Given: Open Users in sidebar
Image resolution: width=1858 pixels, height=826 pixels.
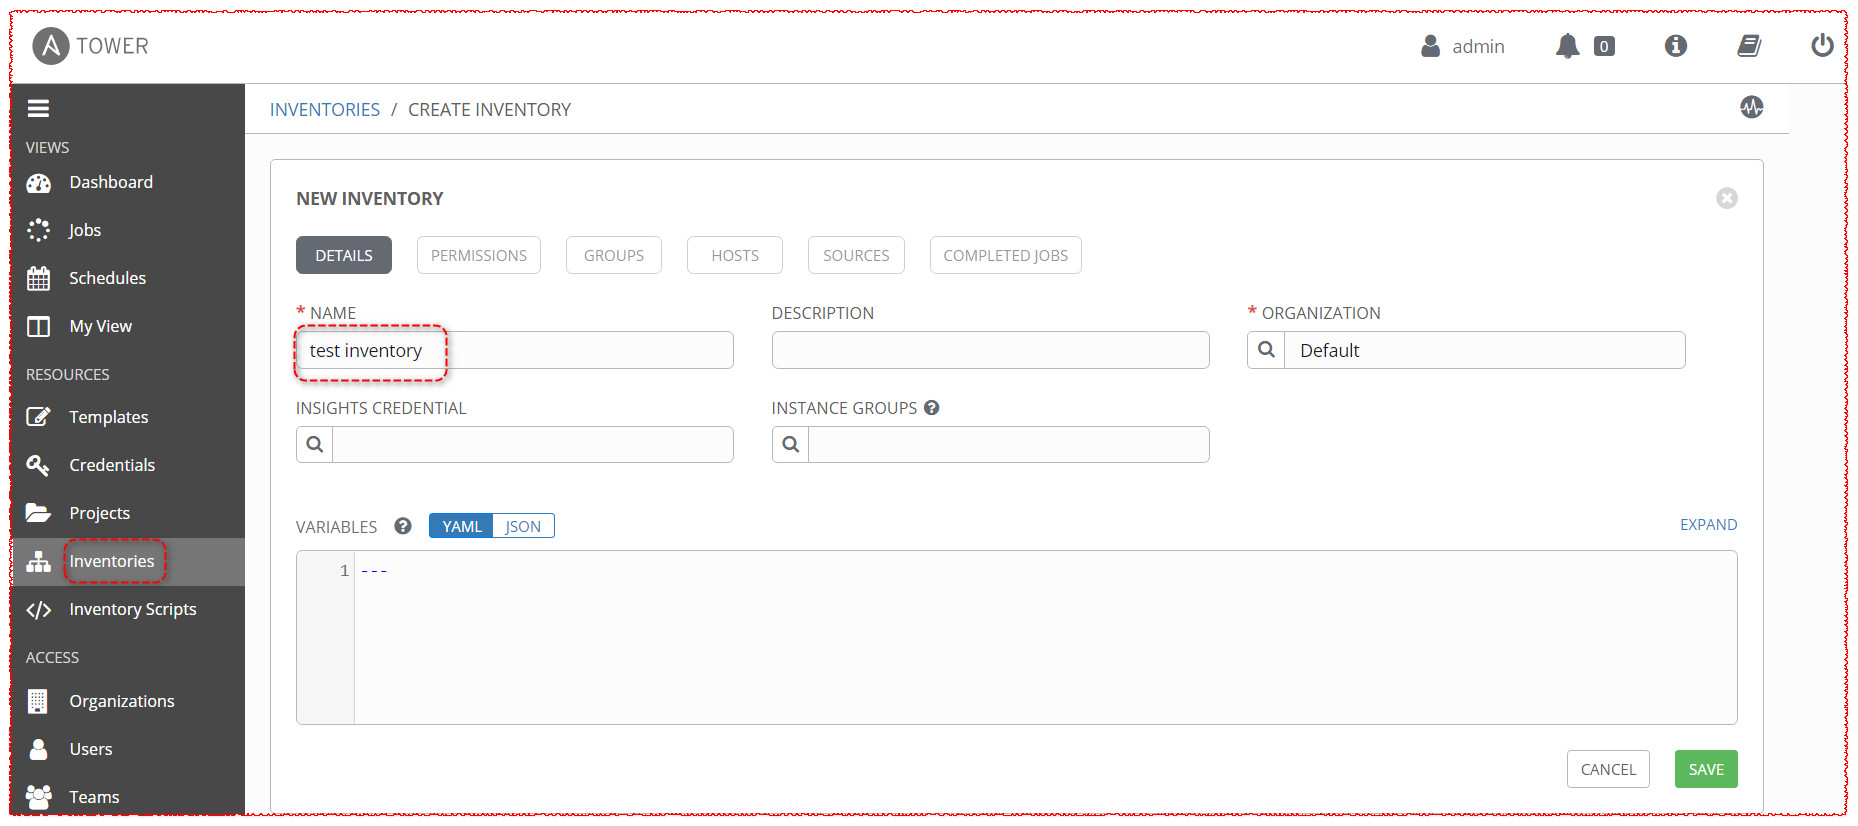Looking at the screenshot, I should (x=90, y=749).
